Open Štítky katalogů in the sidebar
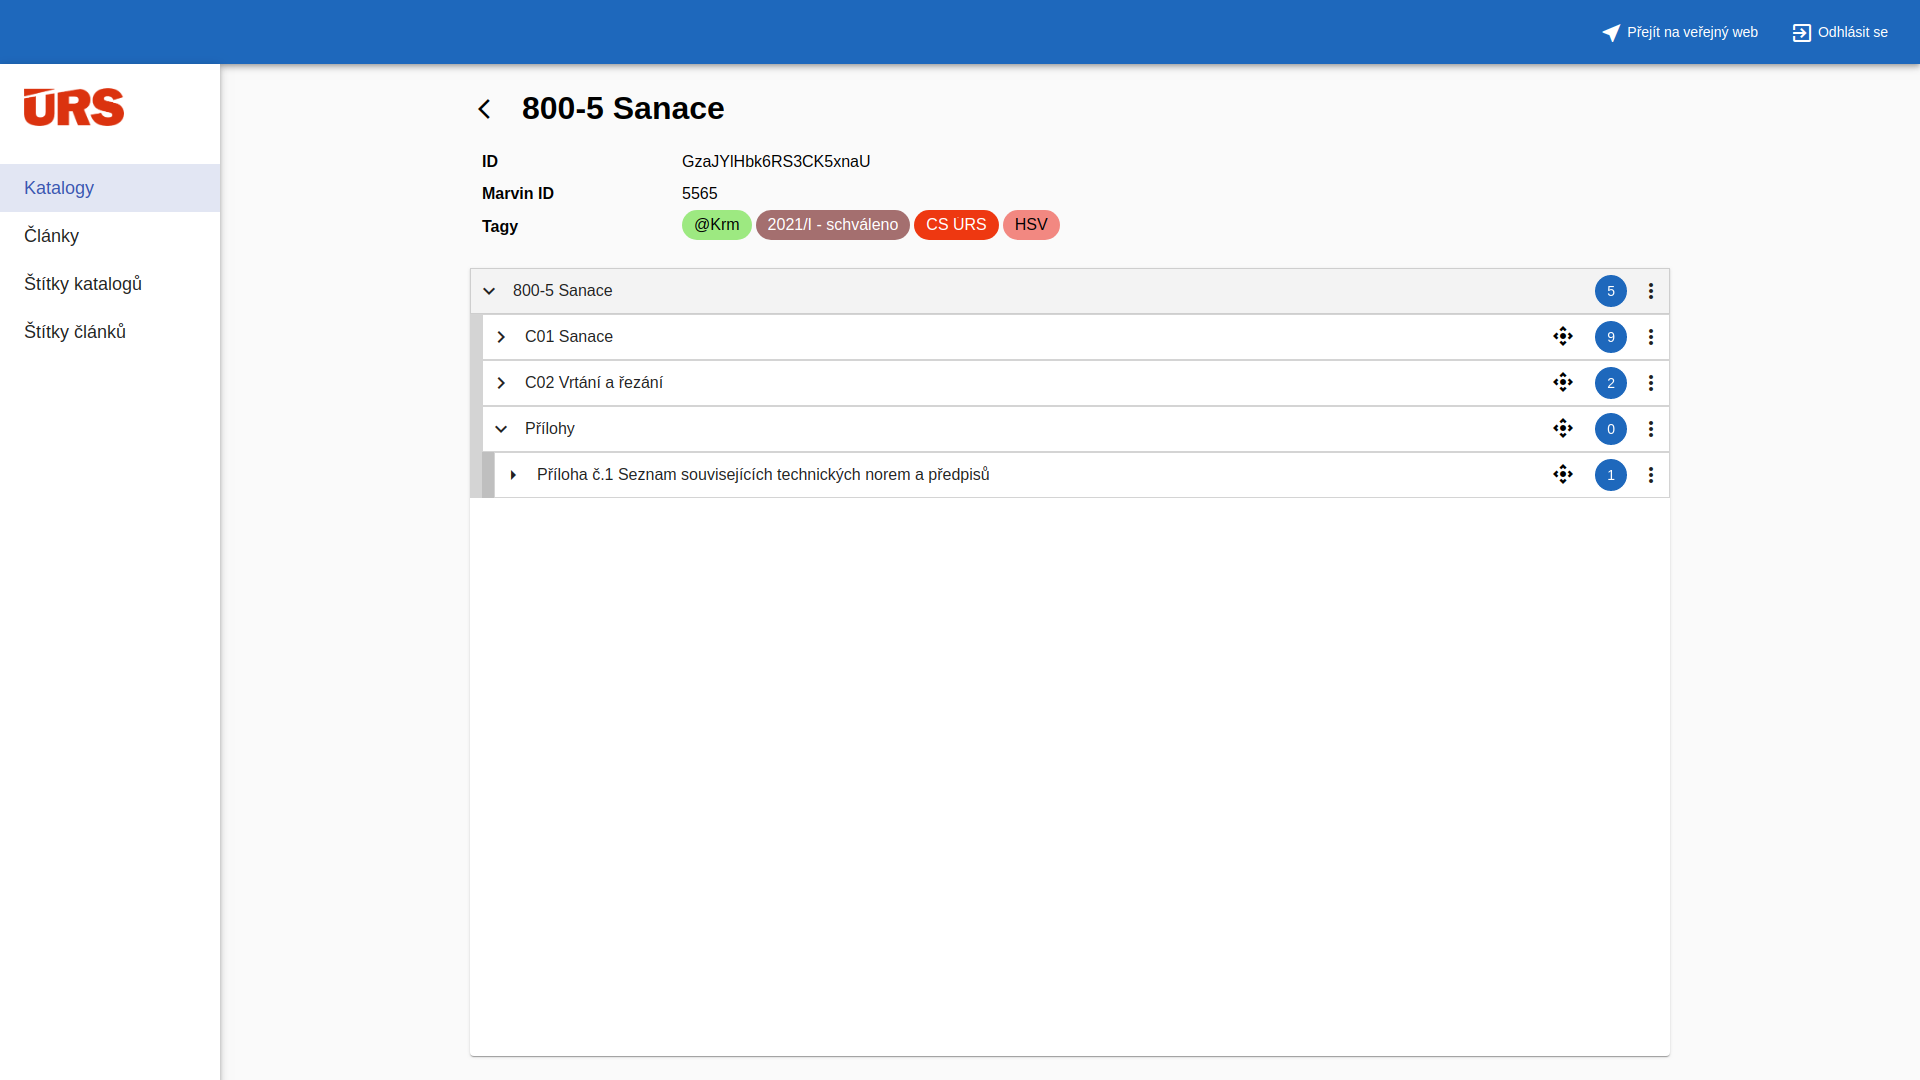This screenshot has height=1080, width=1920. pyautogui.click(x=110, y=284)
